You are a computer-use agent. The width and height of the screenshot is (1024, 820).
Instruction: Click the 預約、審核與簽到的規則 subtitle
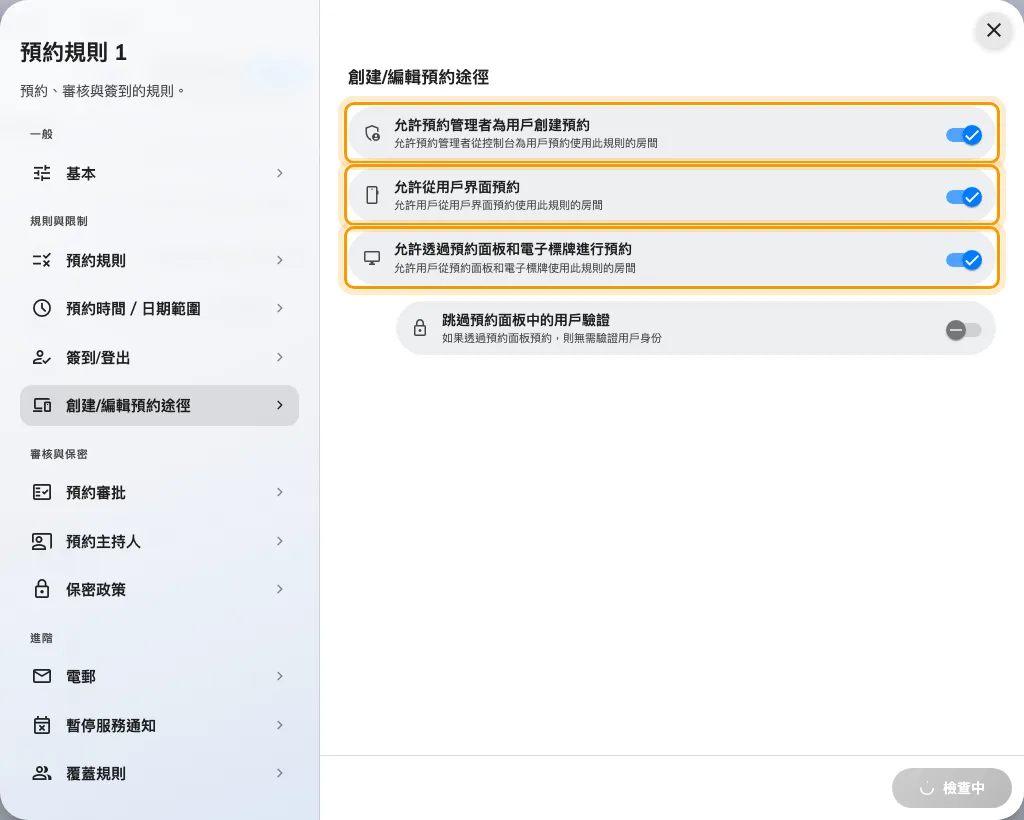coord(103,91)
